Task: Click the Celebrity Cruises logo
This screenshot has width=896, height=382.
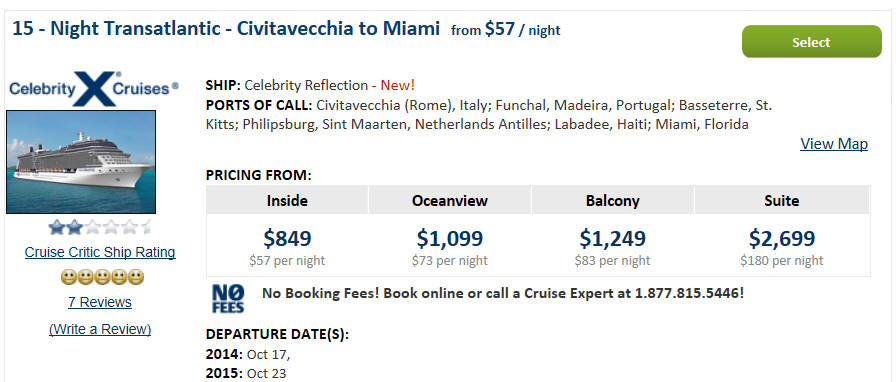Action: (94, 89)
